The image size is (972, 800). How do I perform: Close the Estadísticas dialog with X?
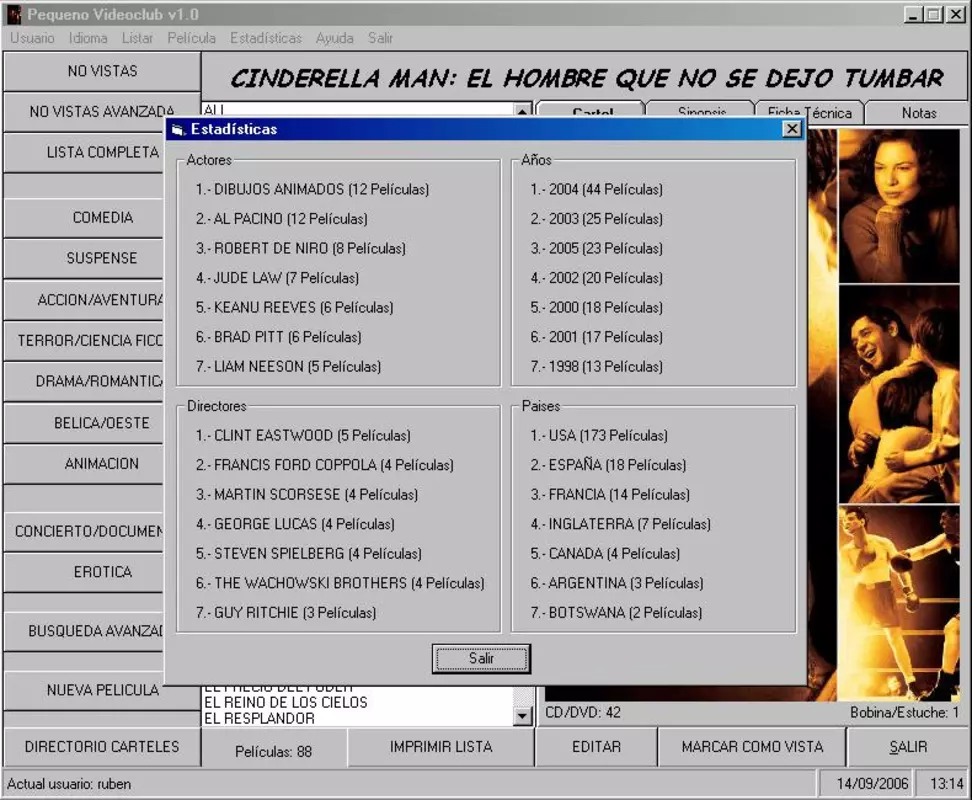792,129
